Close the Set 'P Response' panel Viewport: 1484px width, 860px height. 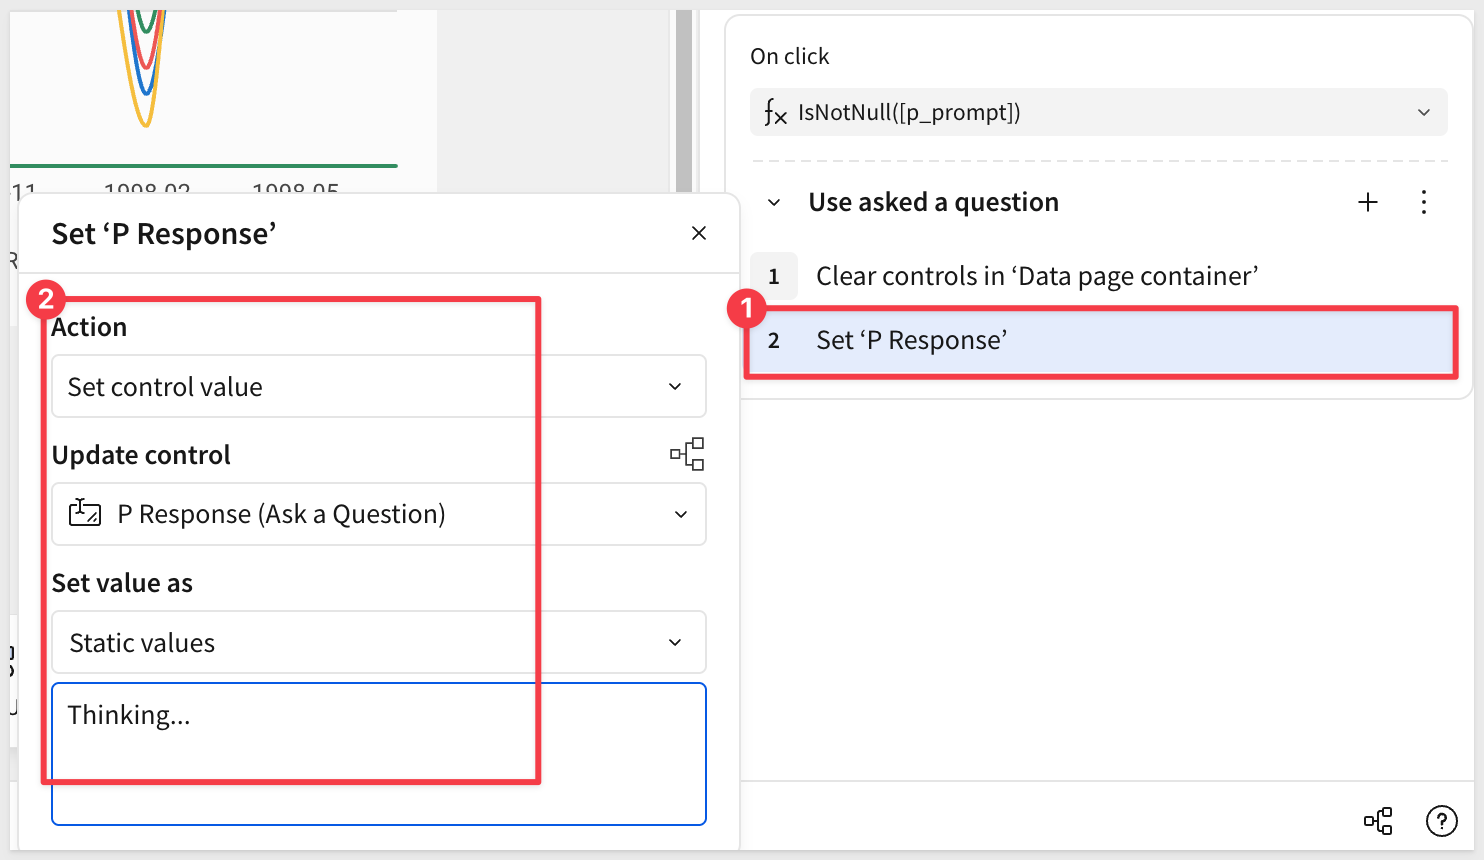click(699, 233)
